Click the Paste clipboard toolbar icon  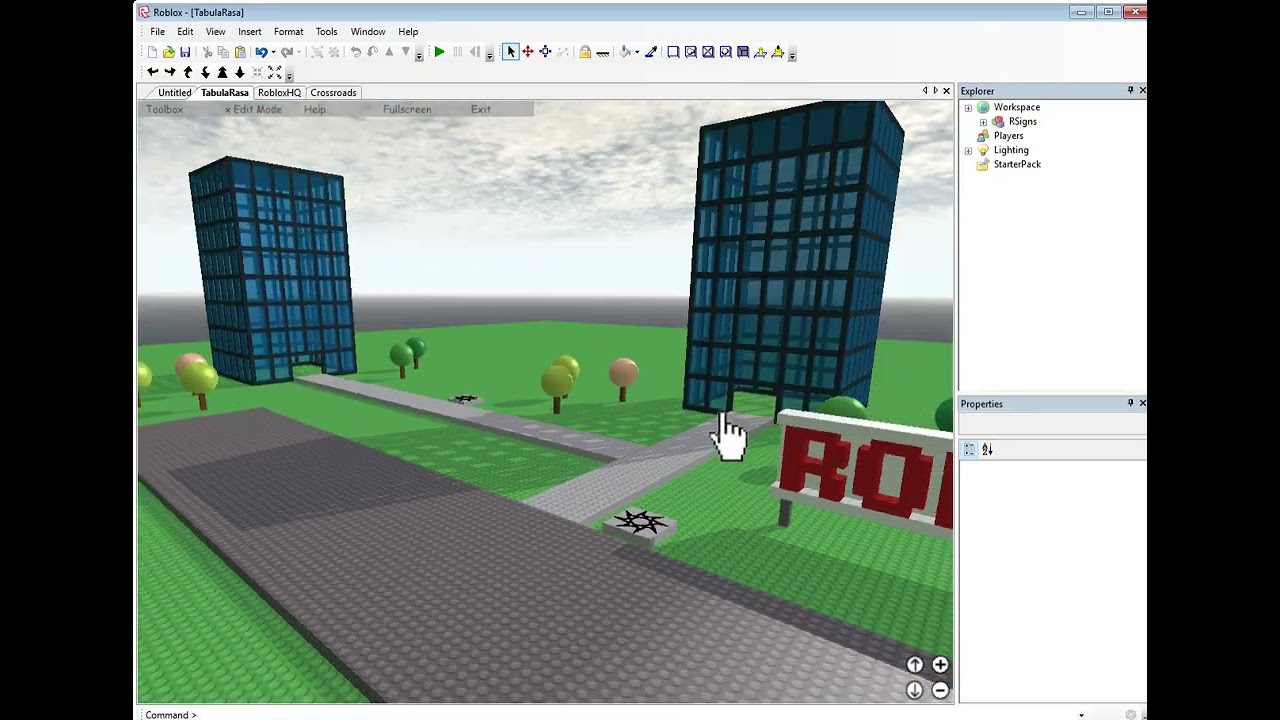pyautogui.click(x=240, y=52)
